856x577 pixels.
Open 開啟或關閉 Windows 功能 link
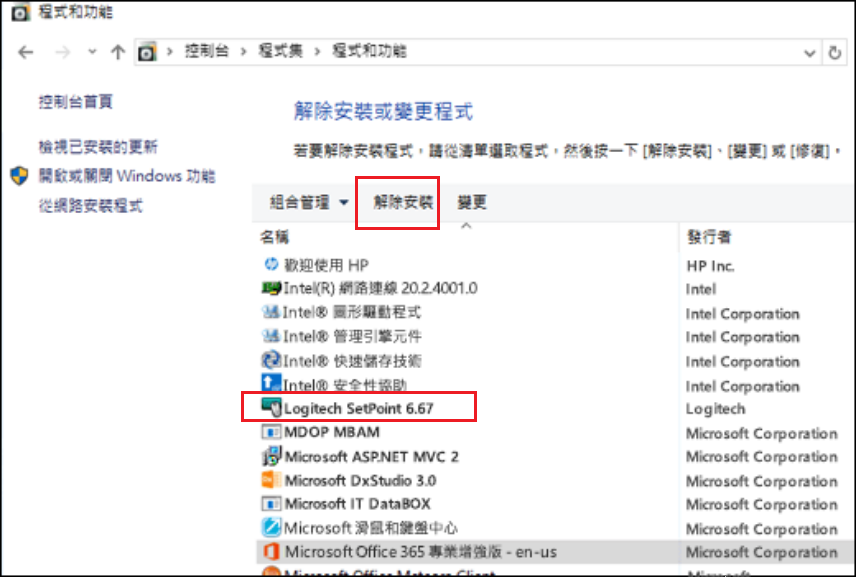coord(127,176)
